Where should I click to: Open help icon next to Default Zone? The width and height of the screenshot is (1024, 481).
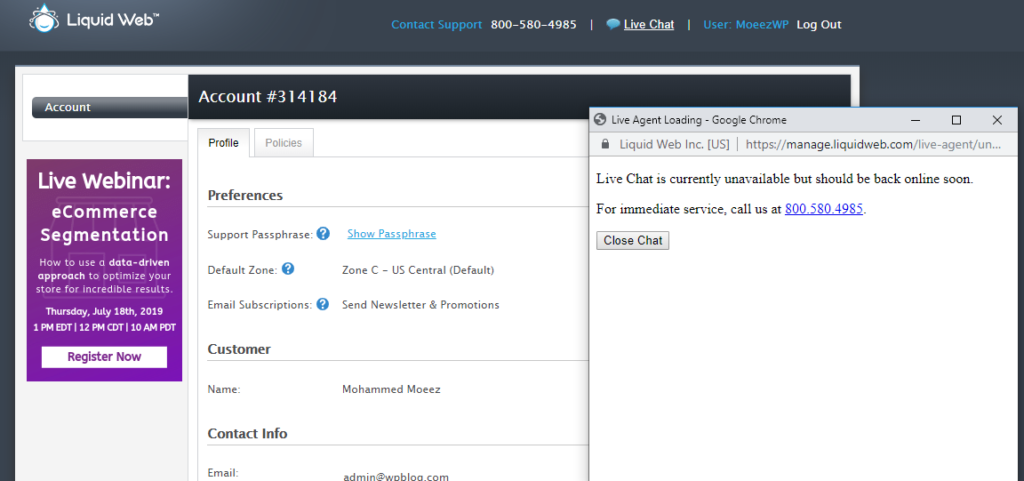pos(288,269)
